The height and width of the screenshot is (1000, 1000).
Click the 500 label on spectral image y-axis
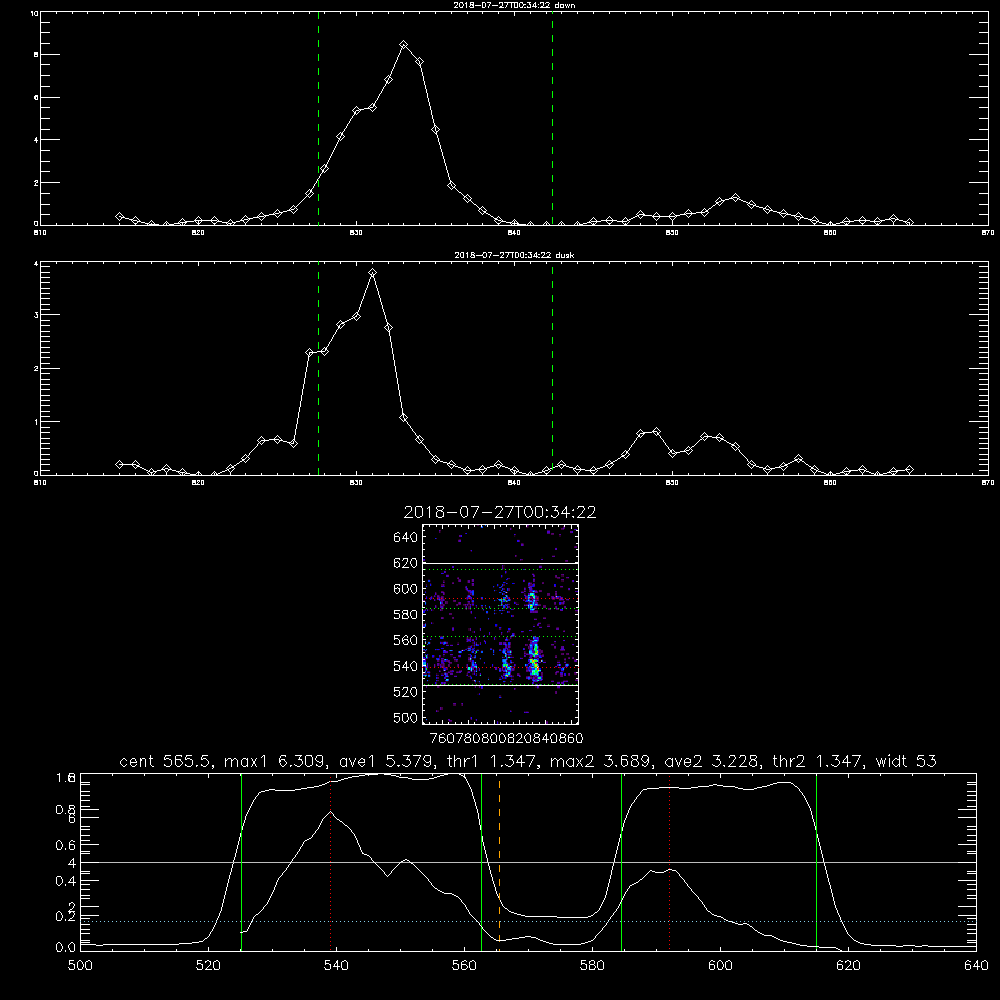[x=406, y=717]
